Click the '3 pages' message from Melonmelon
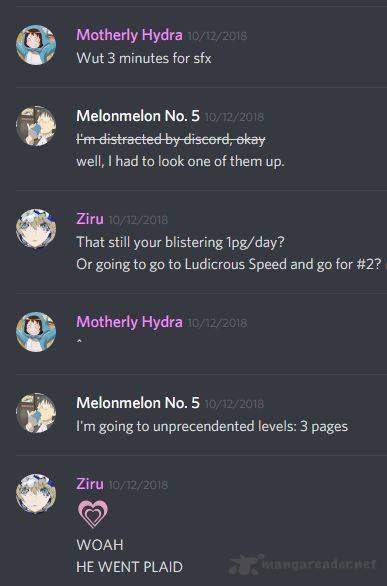 [x=212, y=426]
